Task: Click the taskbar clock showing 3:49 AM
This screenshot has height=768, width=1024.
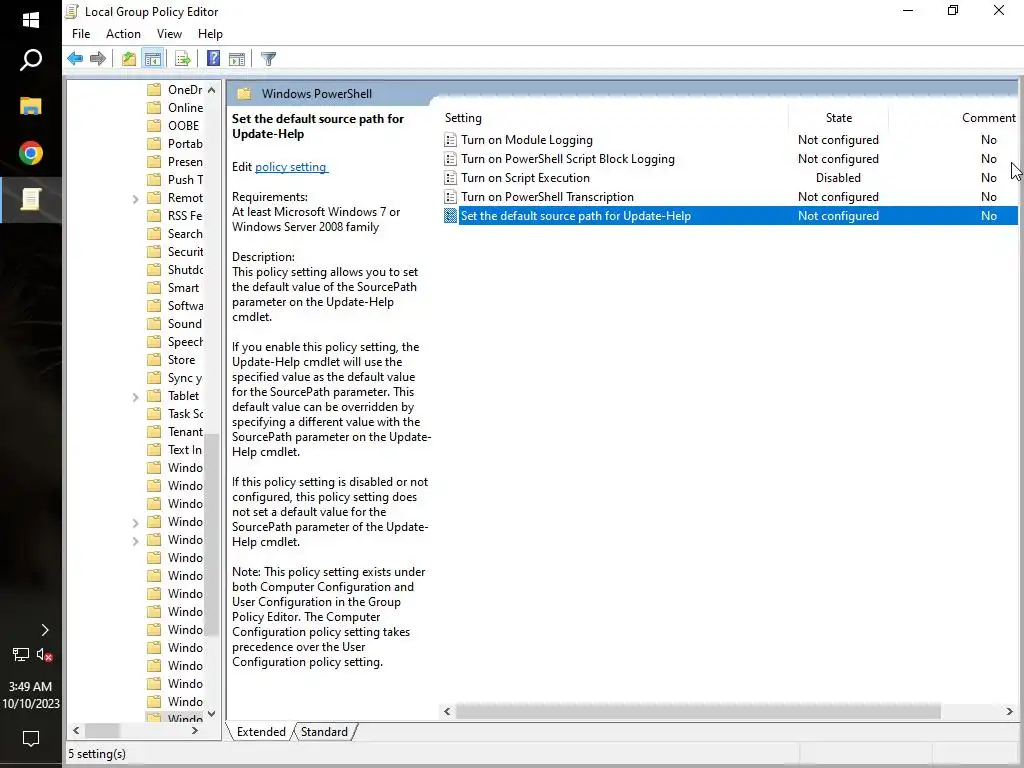Action: point(30,687)
